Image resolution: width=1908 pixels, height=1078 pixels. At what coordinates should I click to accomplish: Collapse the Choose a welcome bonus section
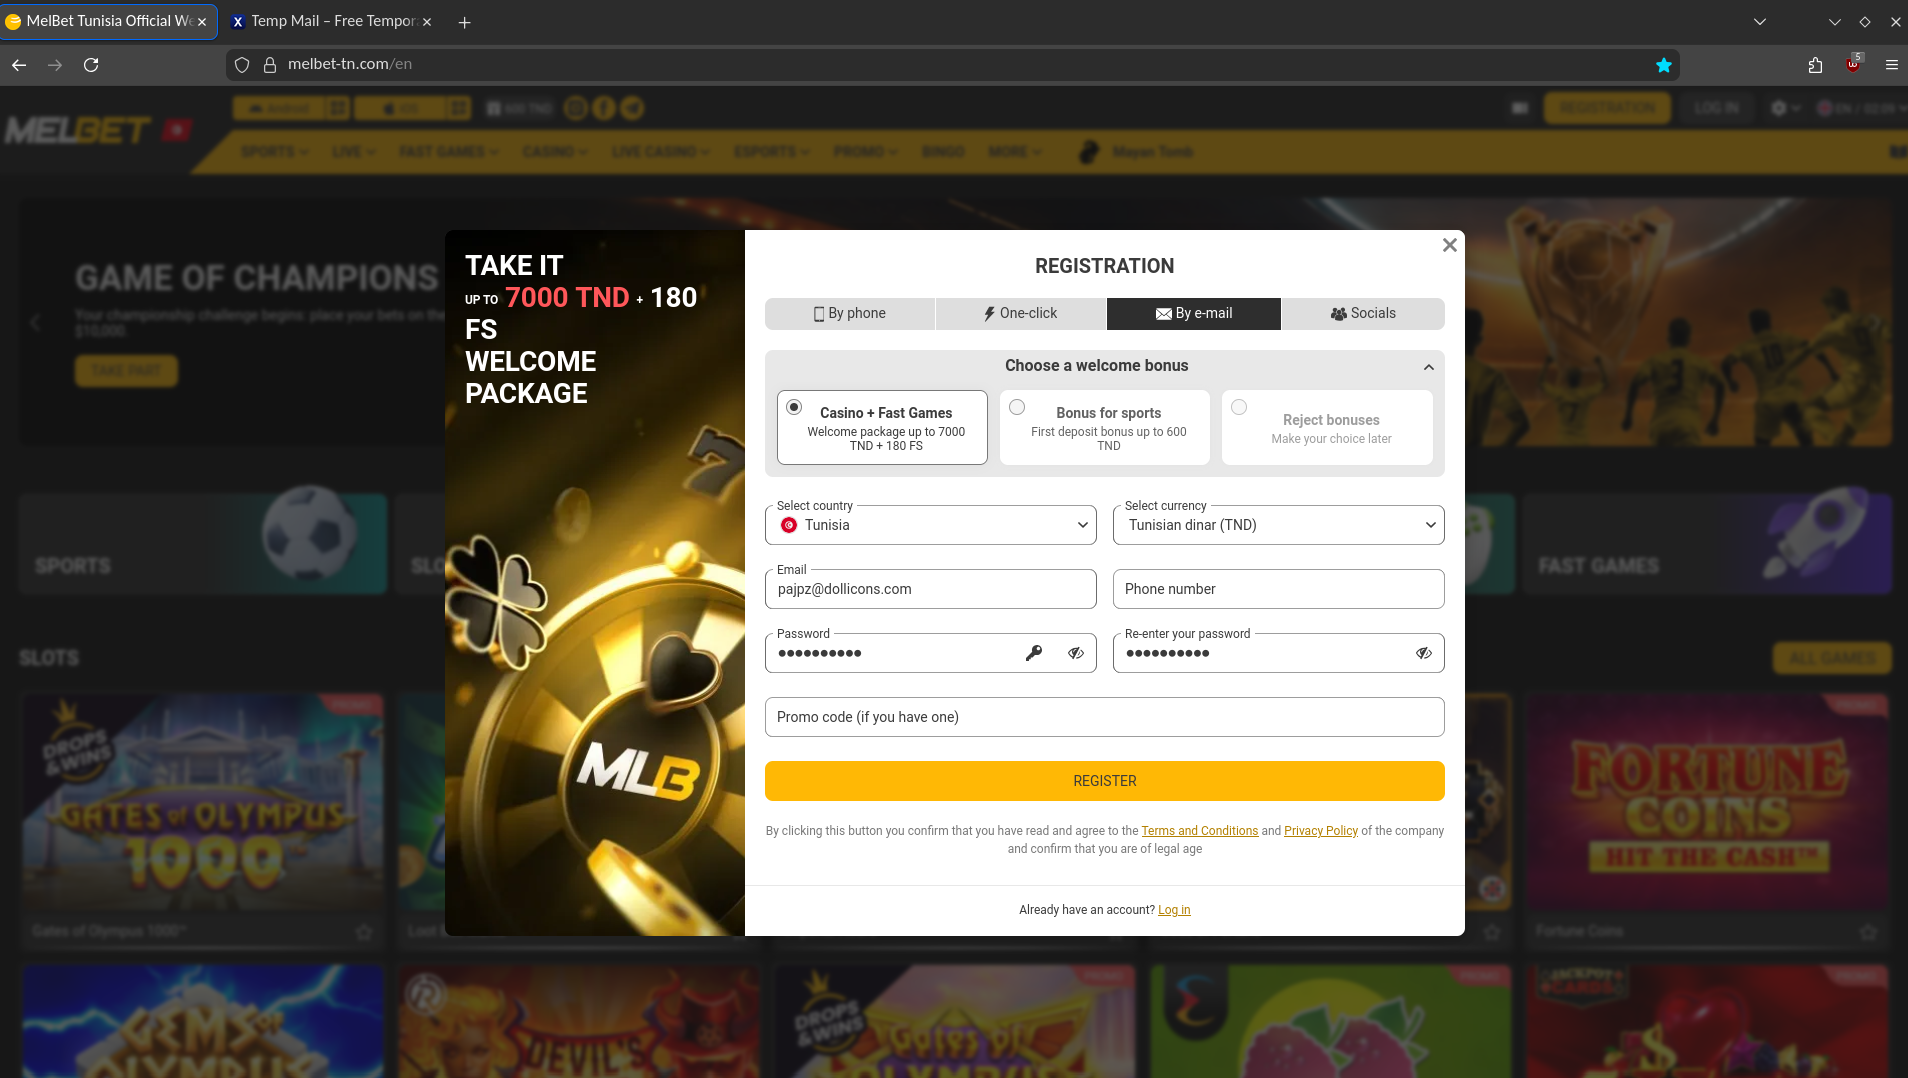pyautogui.click(x=1428, y=367)
